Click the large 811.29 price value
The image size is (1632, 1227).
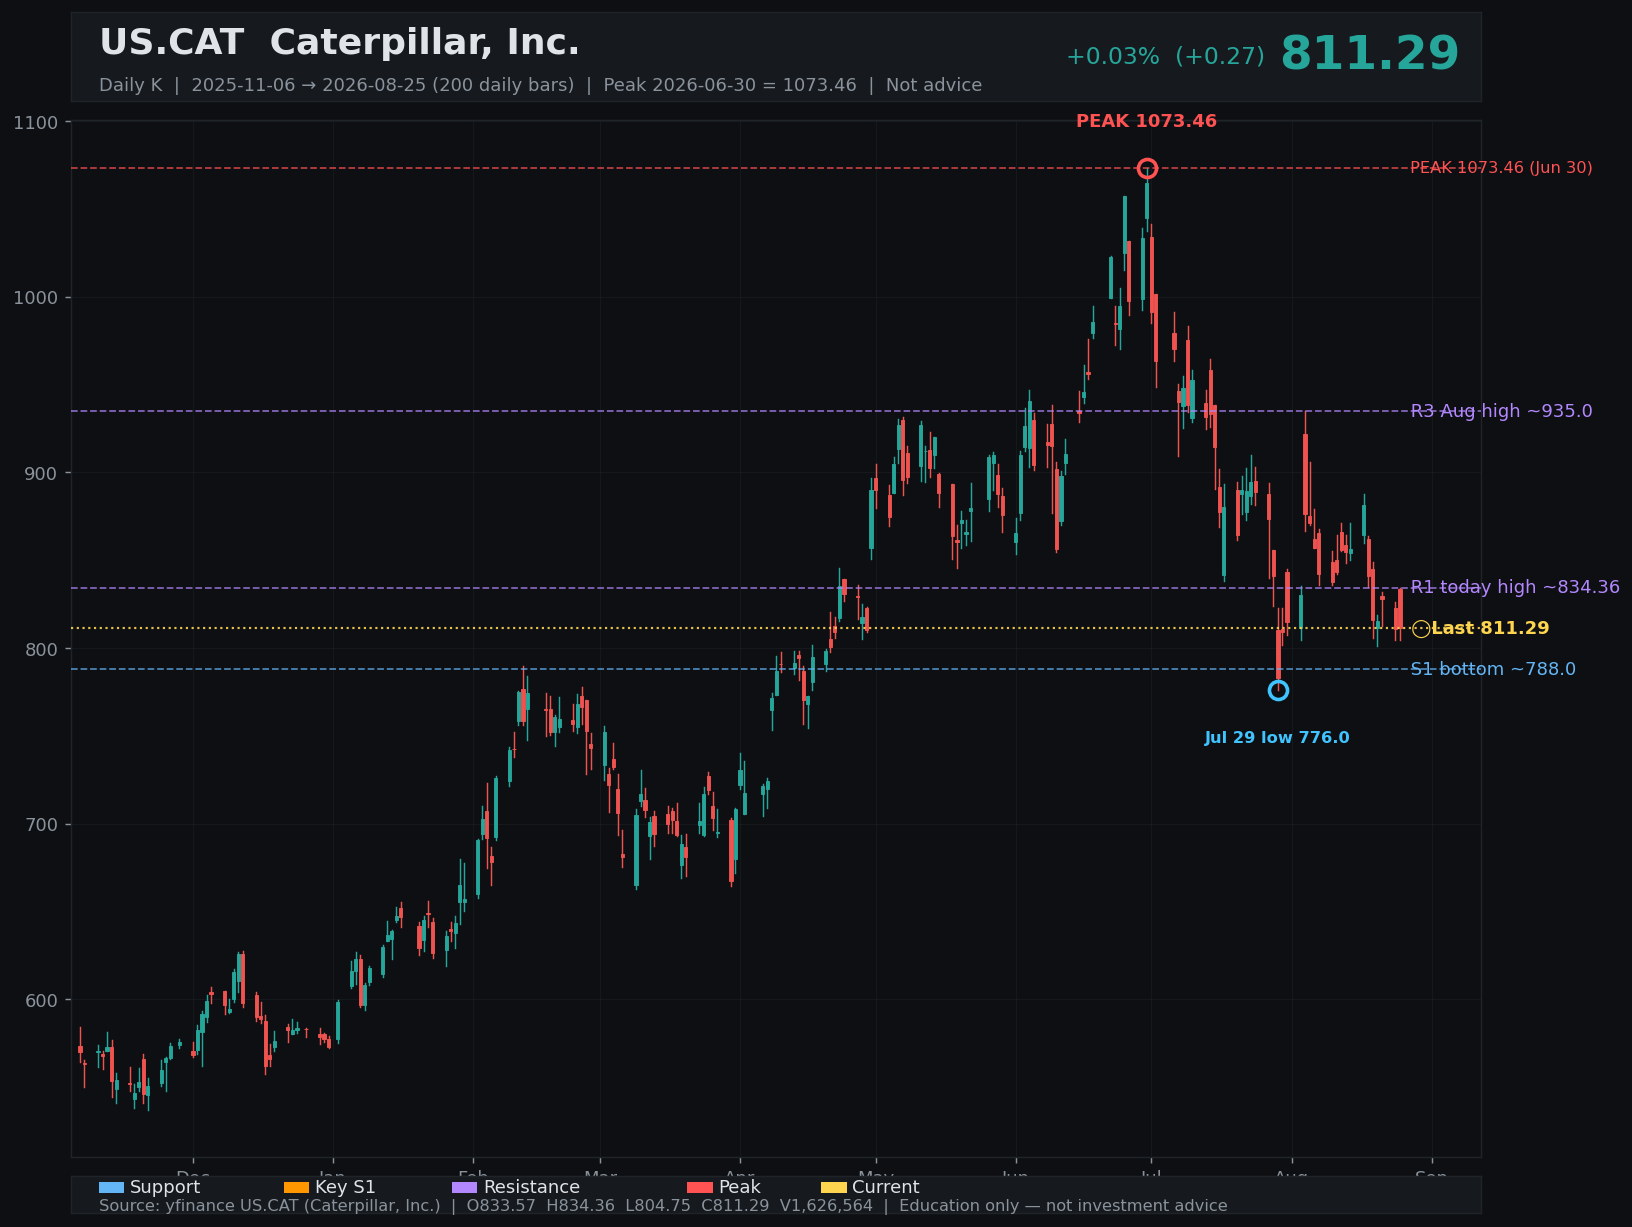click(1370, 54)
